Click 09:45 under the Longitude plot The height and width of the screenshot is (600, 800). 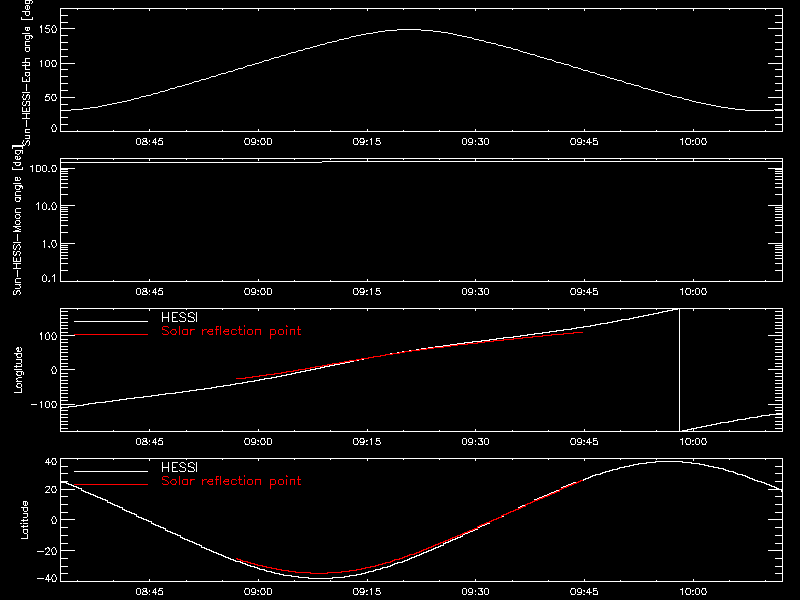tap(584, 442)
